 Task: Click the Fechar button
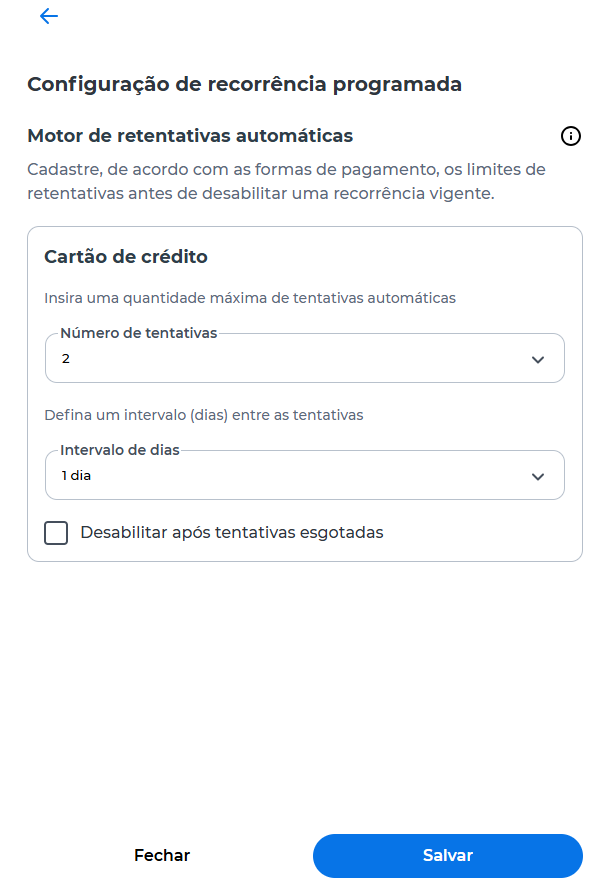[162, 855]
